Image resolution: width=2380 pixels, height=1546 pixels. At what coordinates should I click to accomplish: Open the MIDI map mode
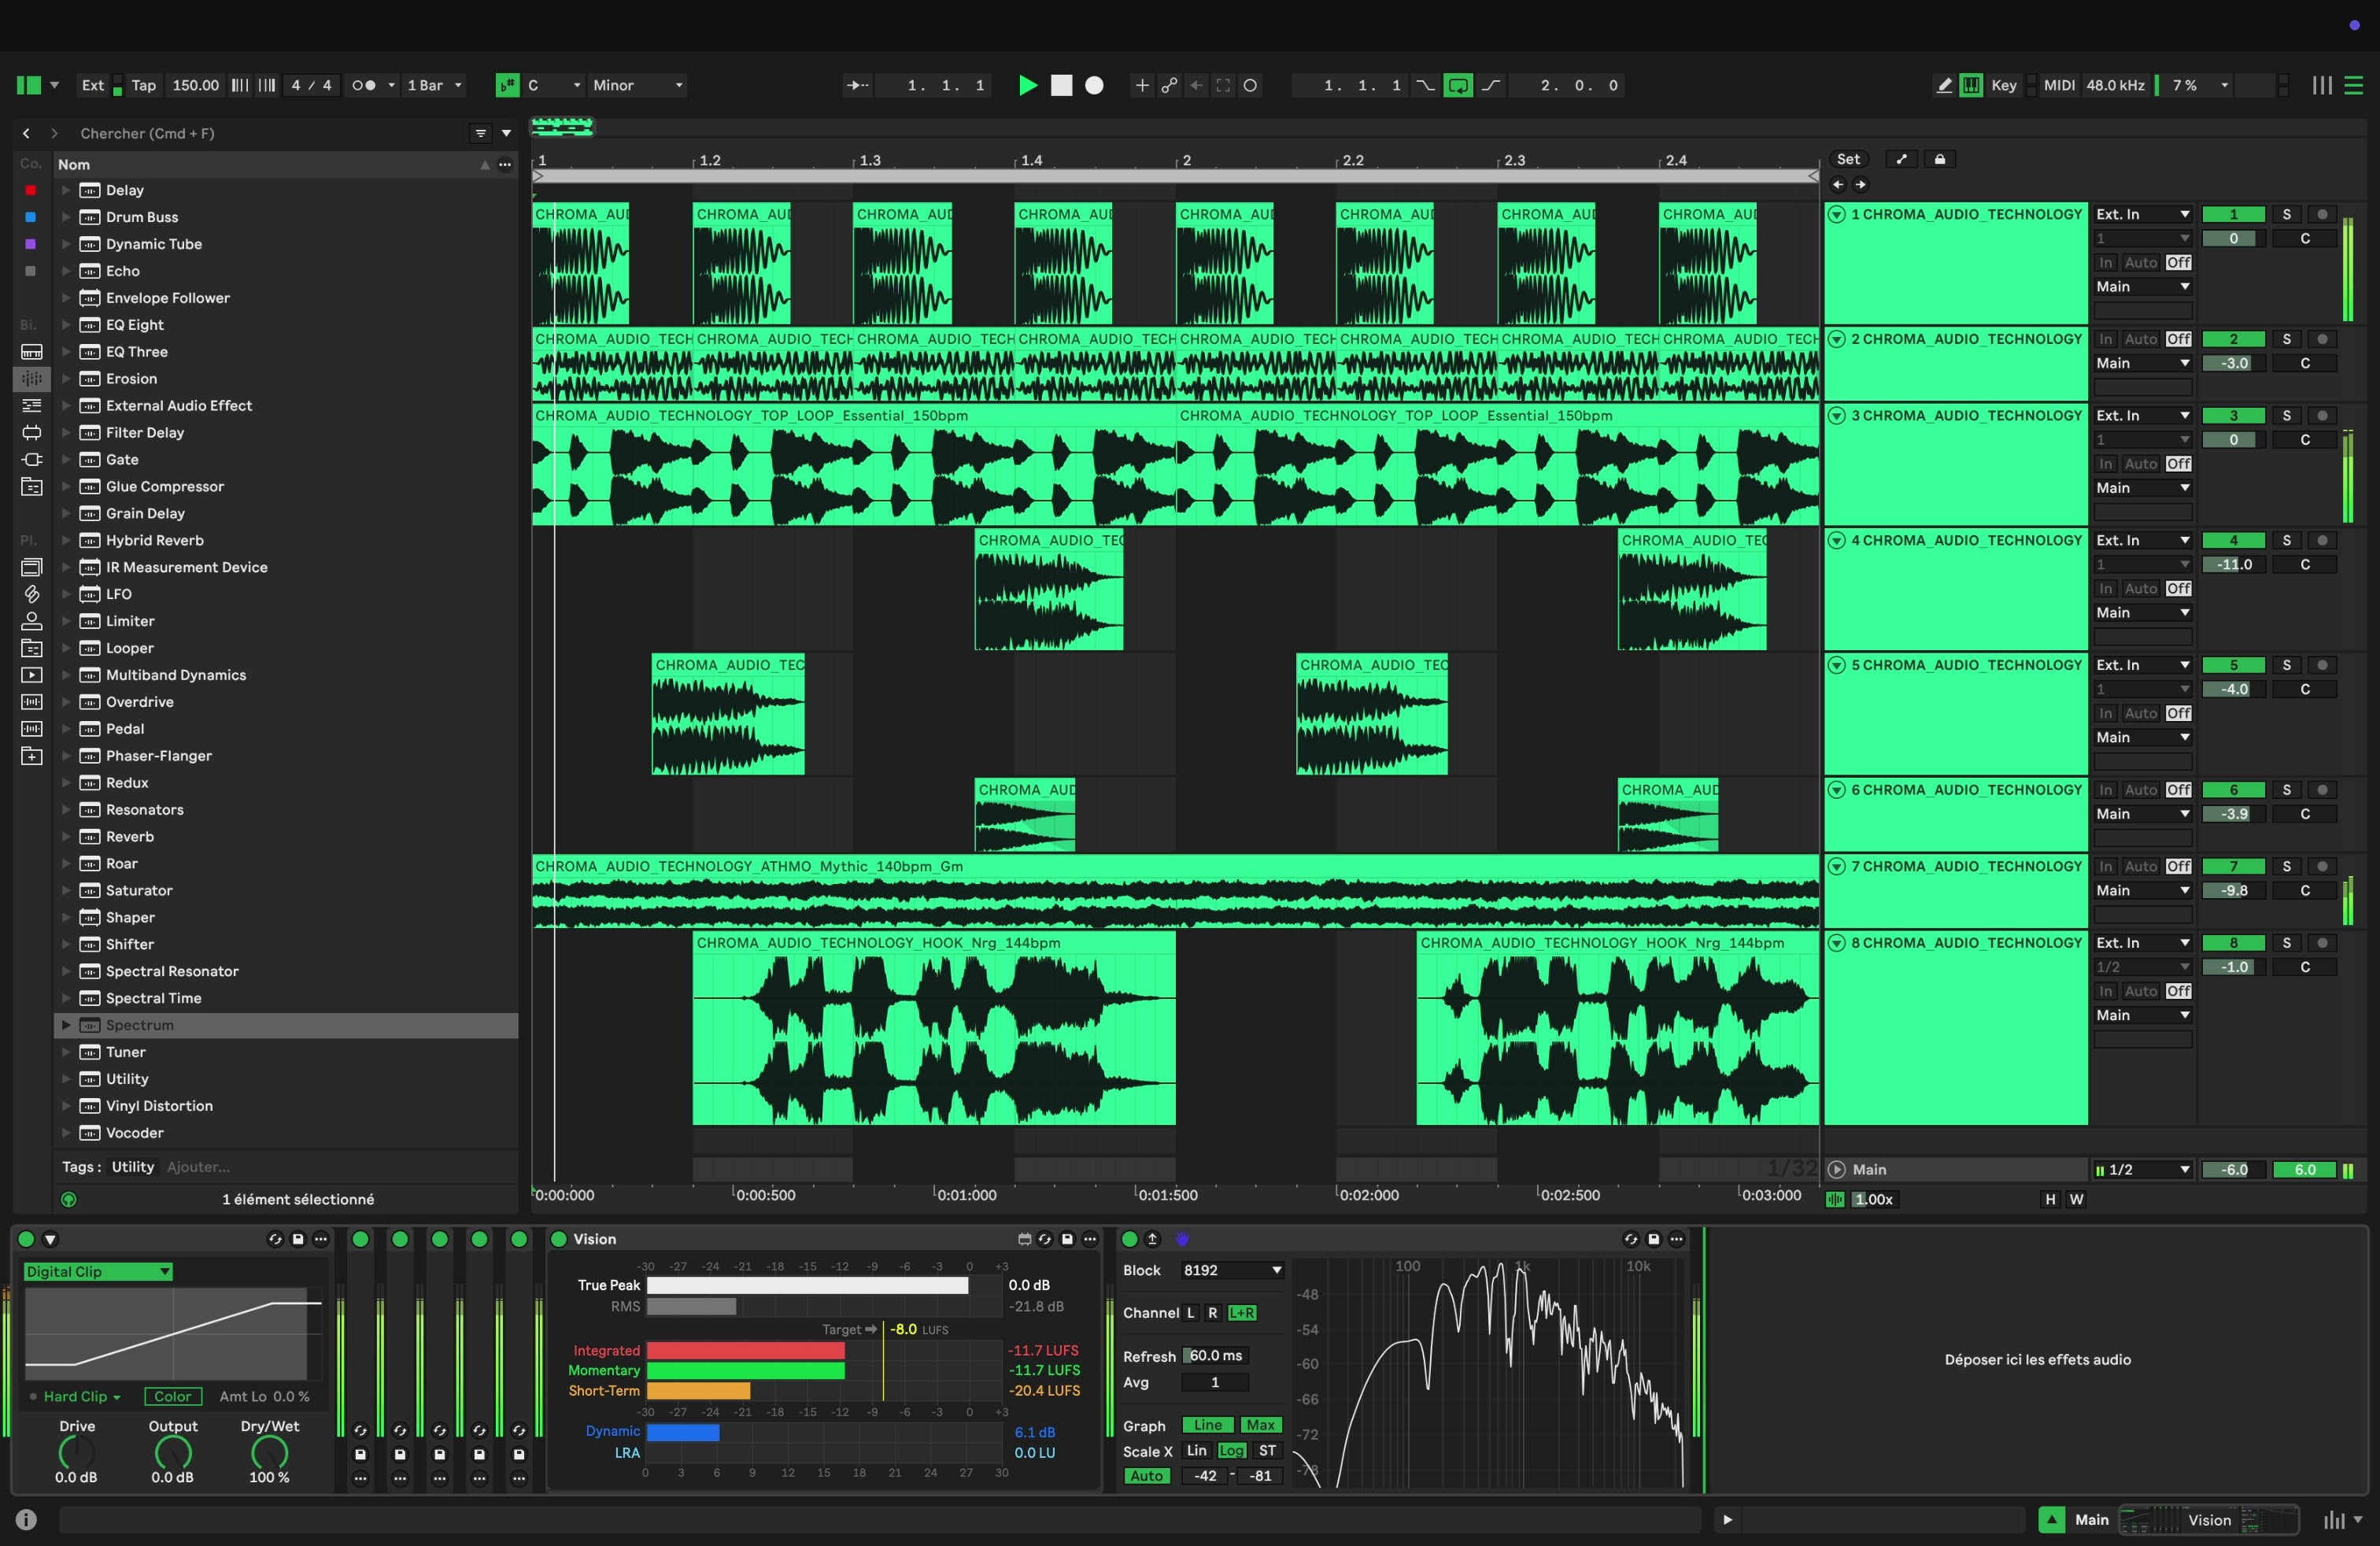click(2058, 86)
